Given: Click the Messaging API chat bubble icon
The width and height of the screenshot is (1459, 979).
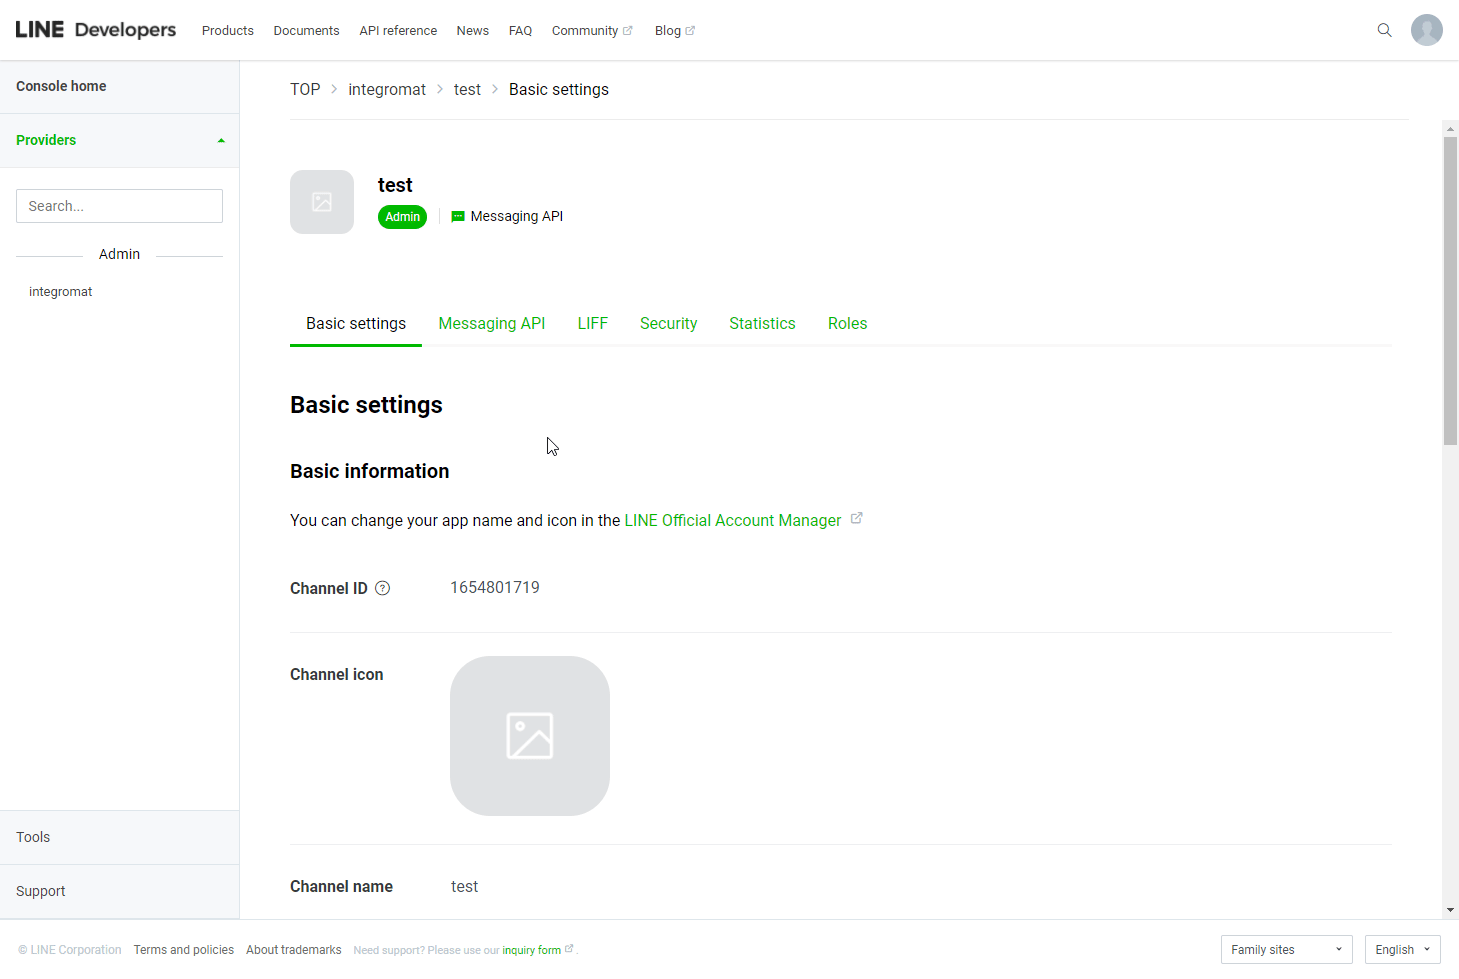Looking at the screenshot, I should 458,216.
